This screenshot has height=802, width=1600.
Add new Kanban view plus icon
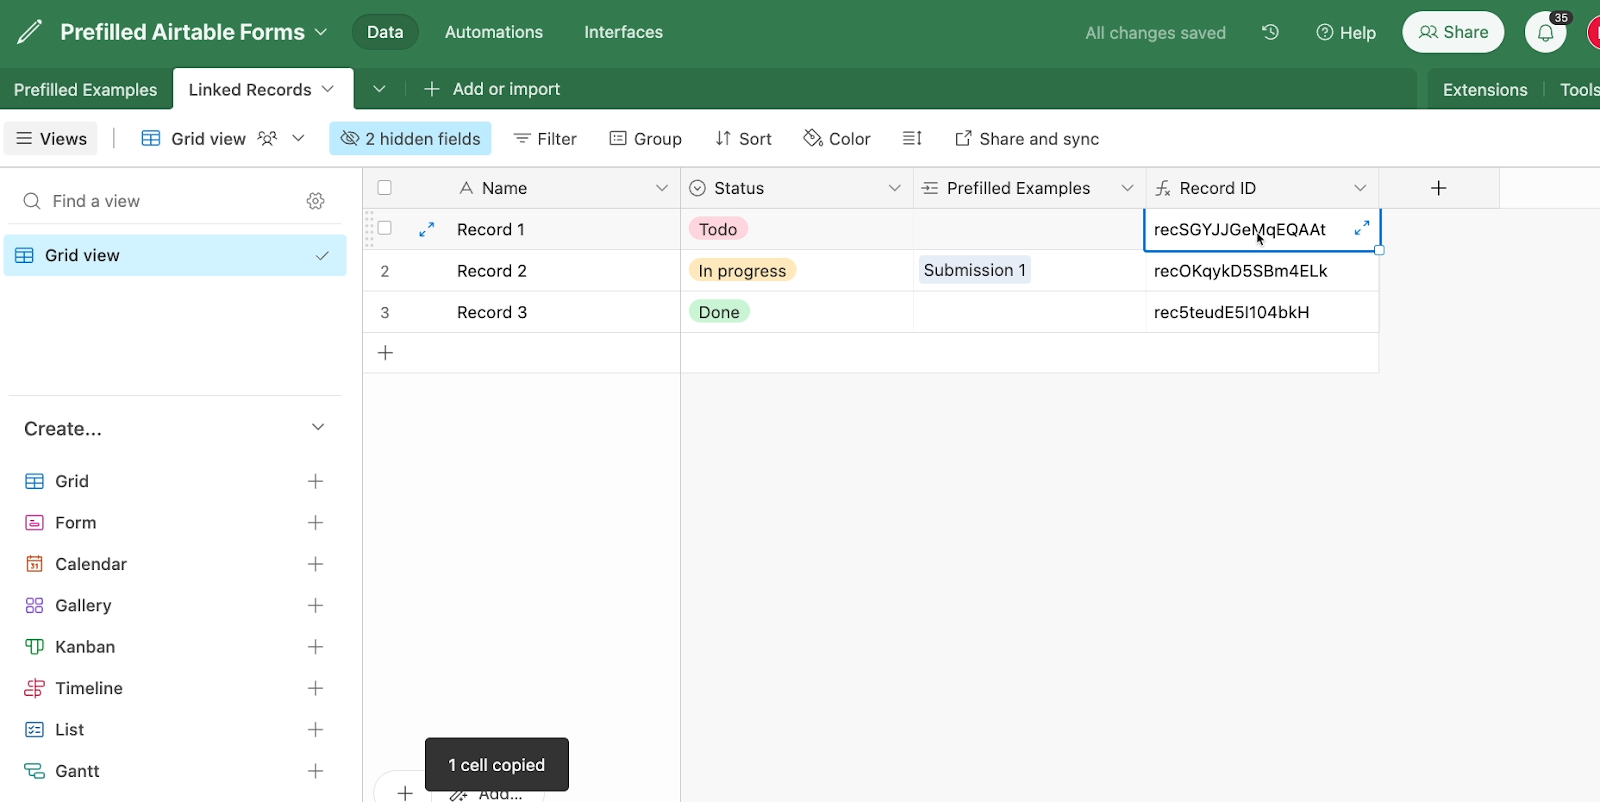coord(315,647)
